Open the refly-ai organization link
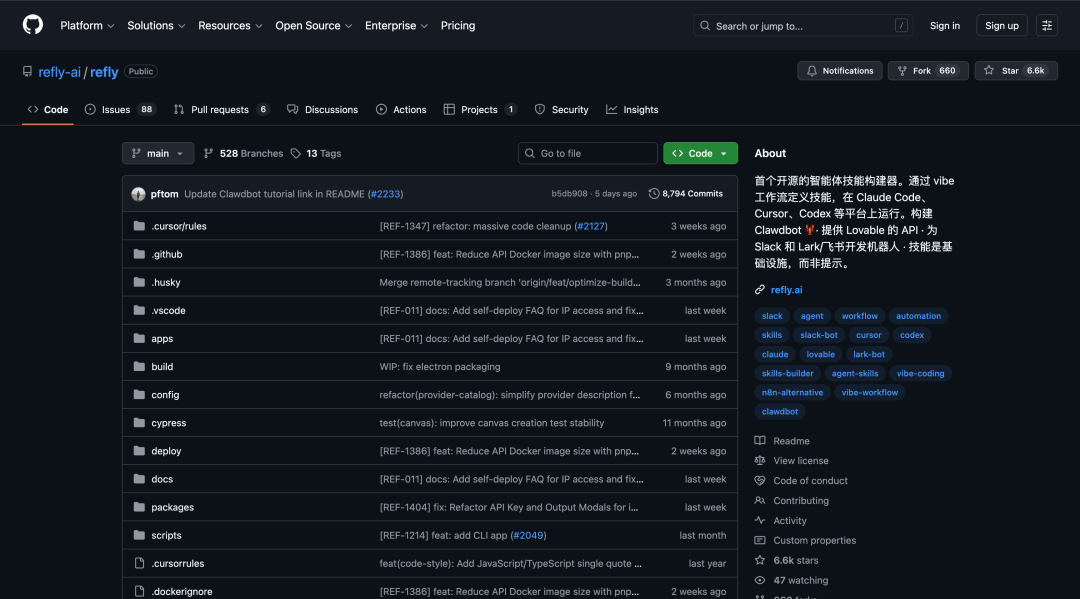 [59, 72]
